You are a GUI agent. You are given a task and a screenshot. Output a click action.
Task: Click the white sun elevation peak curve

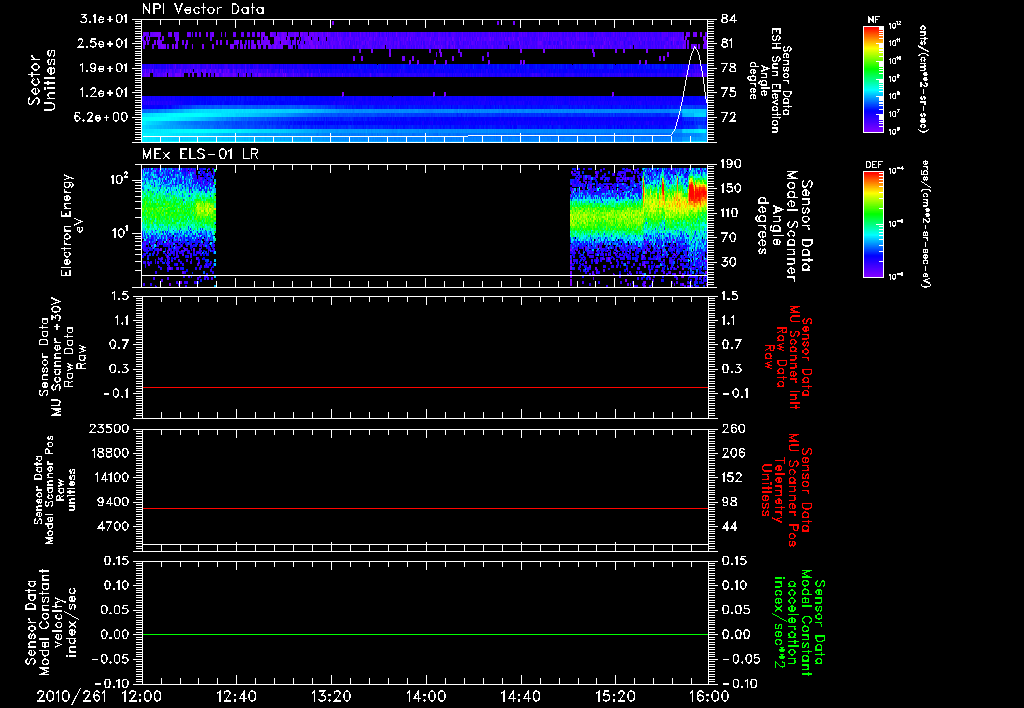[x=694, y=50]
